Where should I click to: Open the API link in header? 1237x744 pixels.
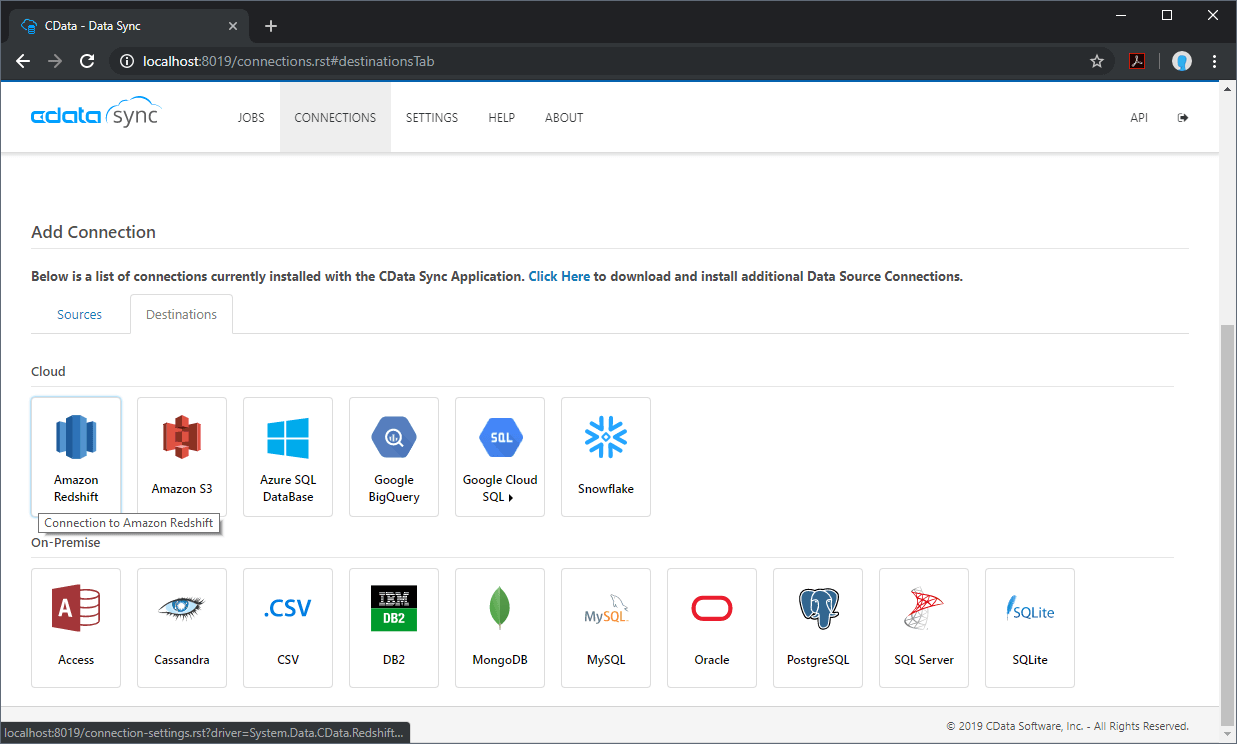[x=1139, y=118]
